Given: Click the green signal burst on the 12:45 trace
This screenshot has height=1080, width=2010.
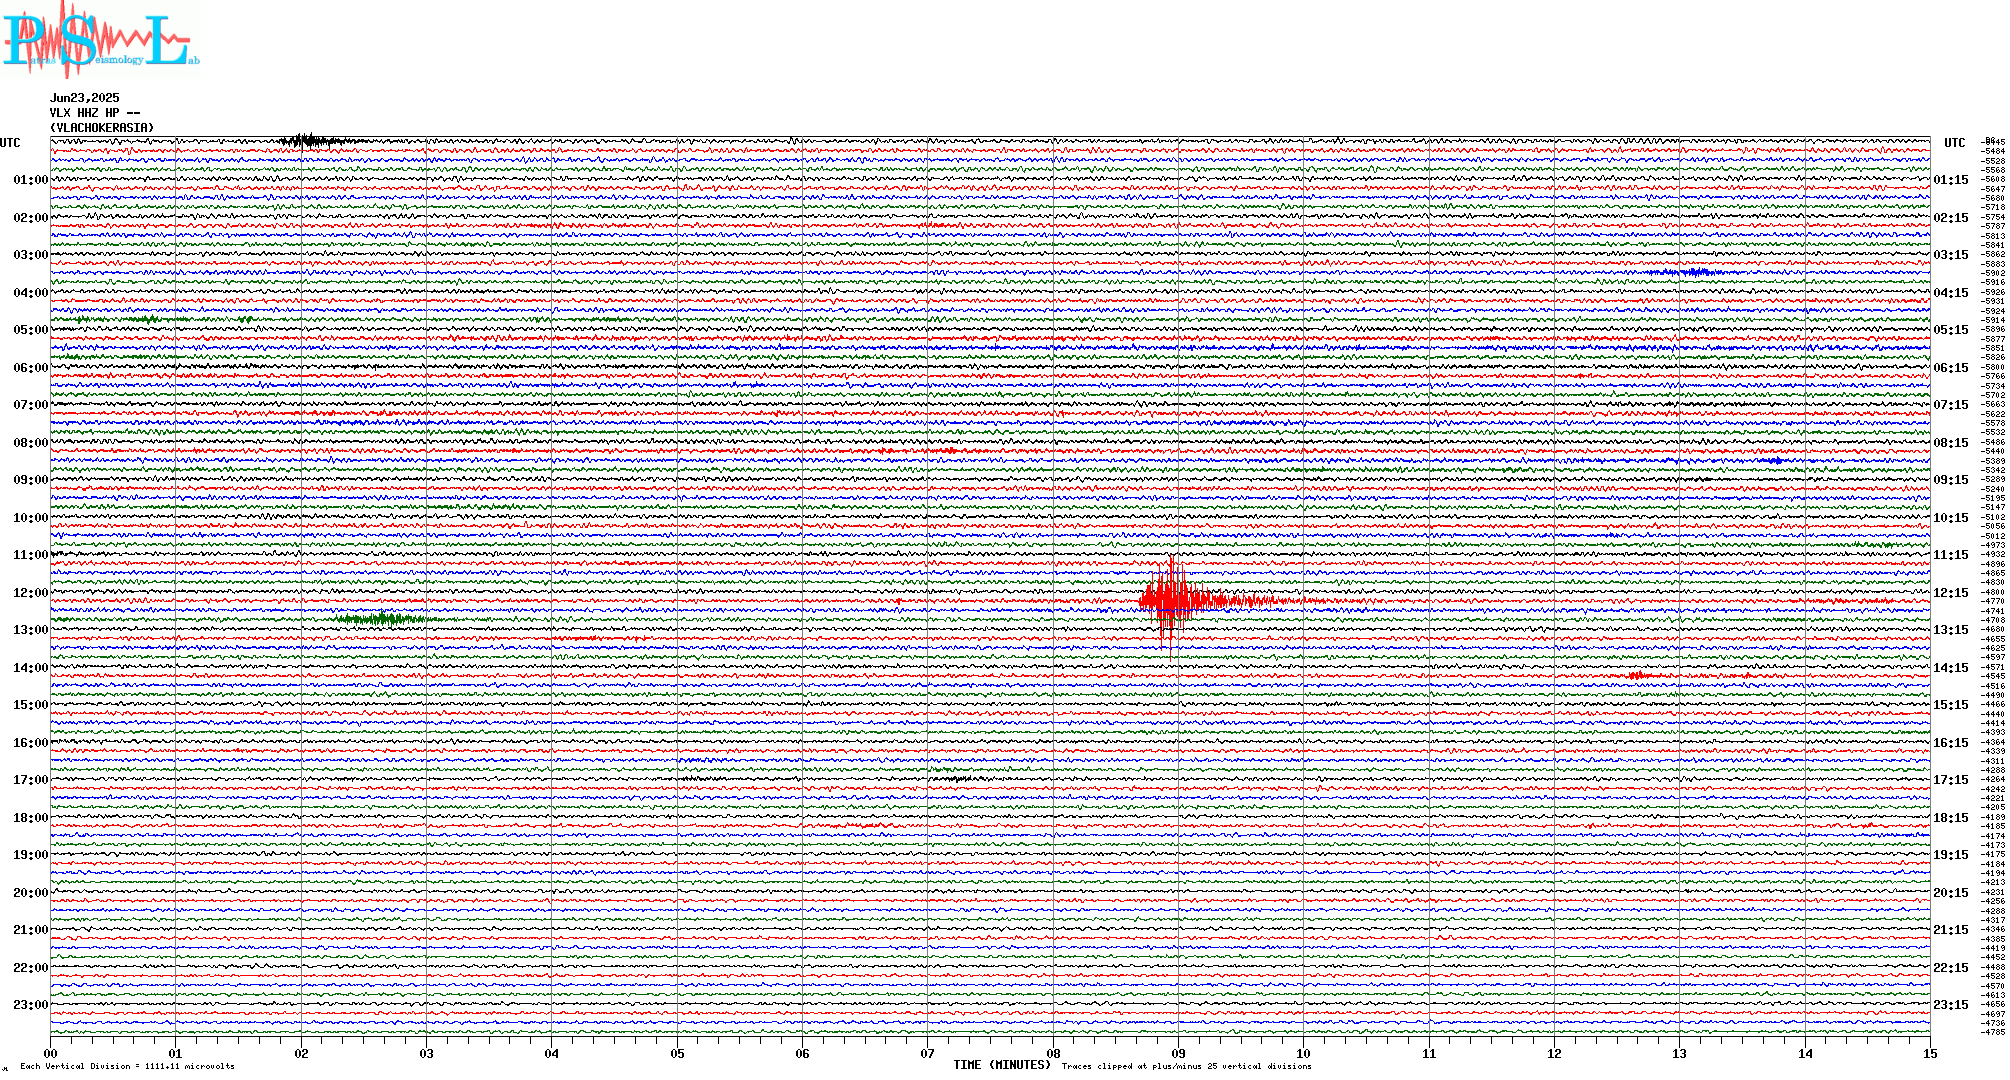Looking at the screenshot, I should (x=382, y=619).
